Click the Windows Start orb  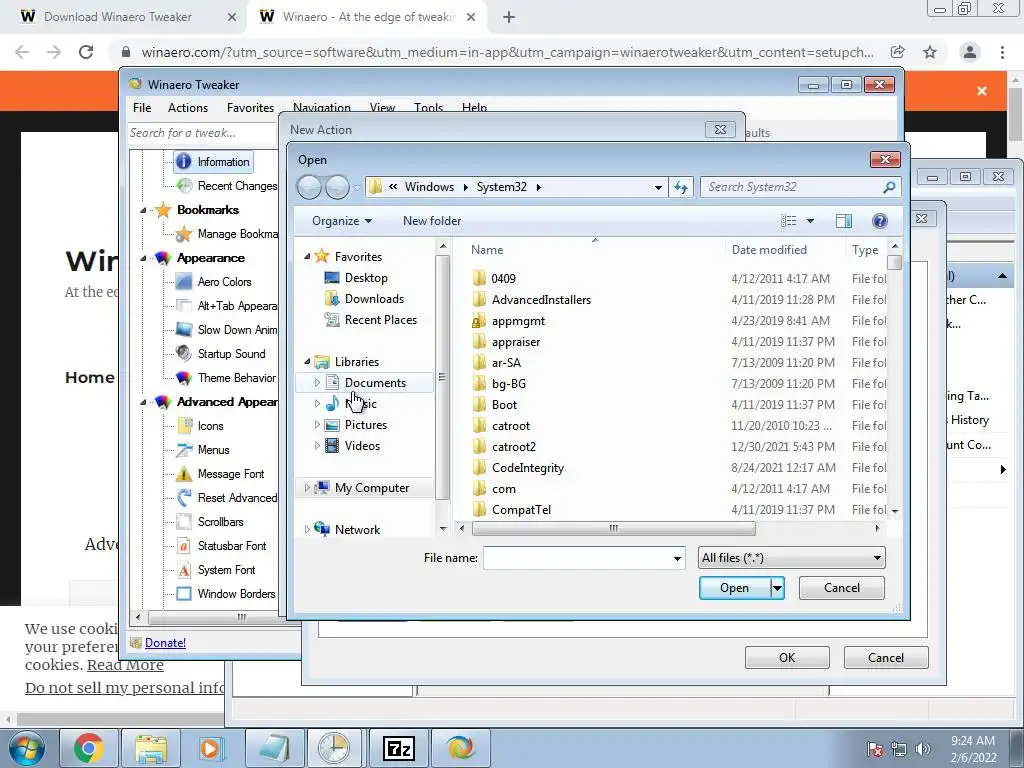tap(27, 748)
